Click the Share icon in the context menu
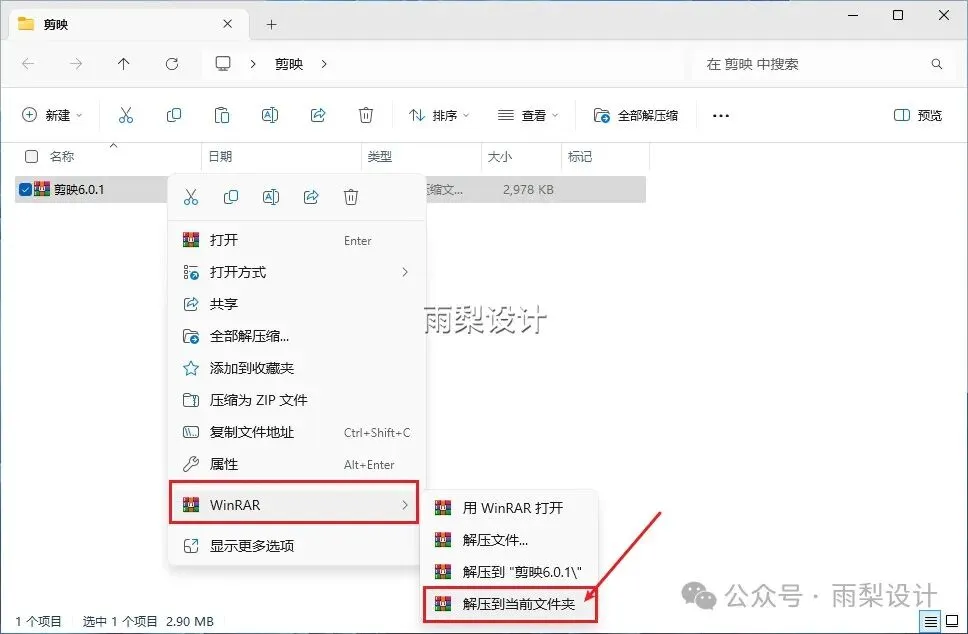 (x=311, y=197)
